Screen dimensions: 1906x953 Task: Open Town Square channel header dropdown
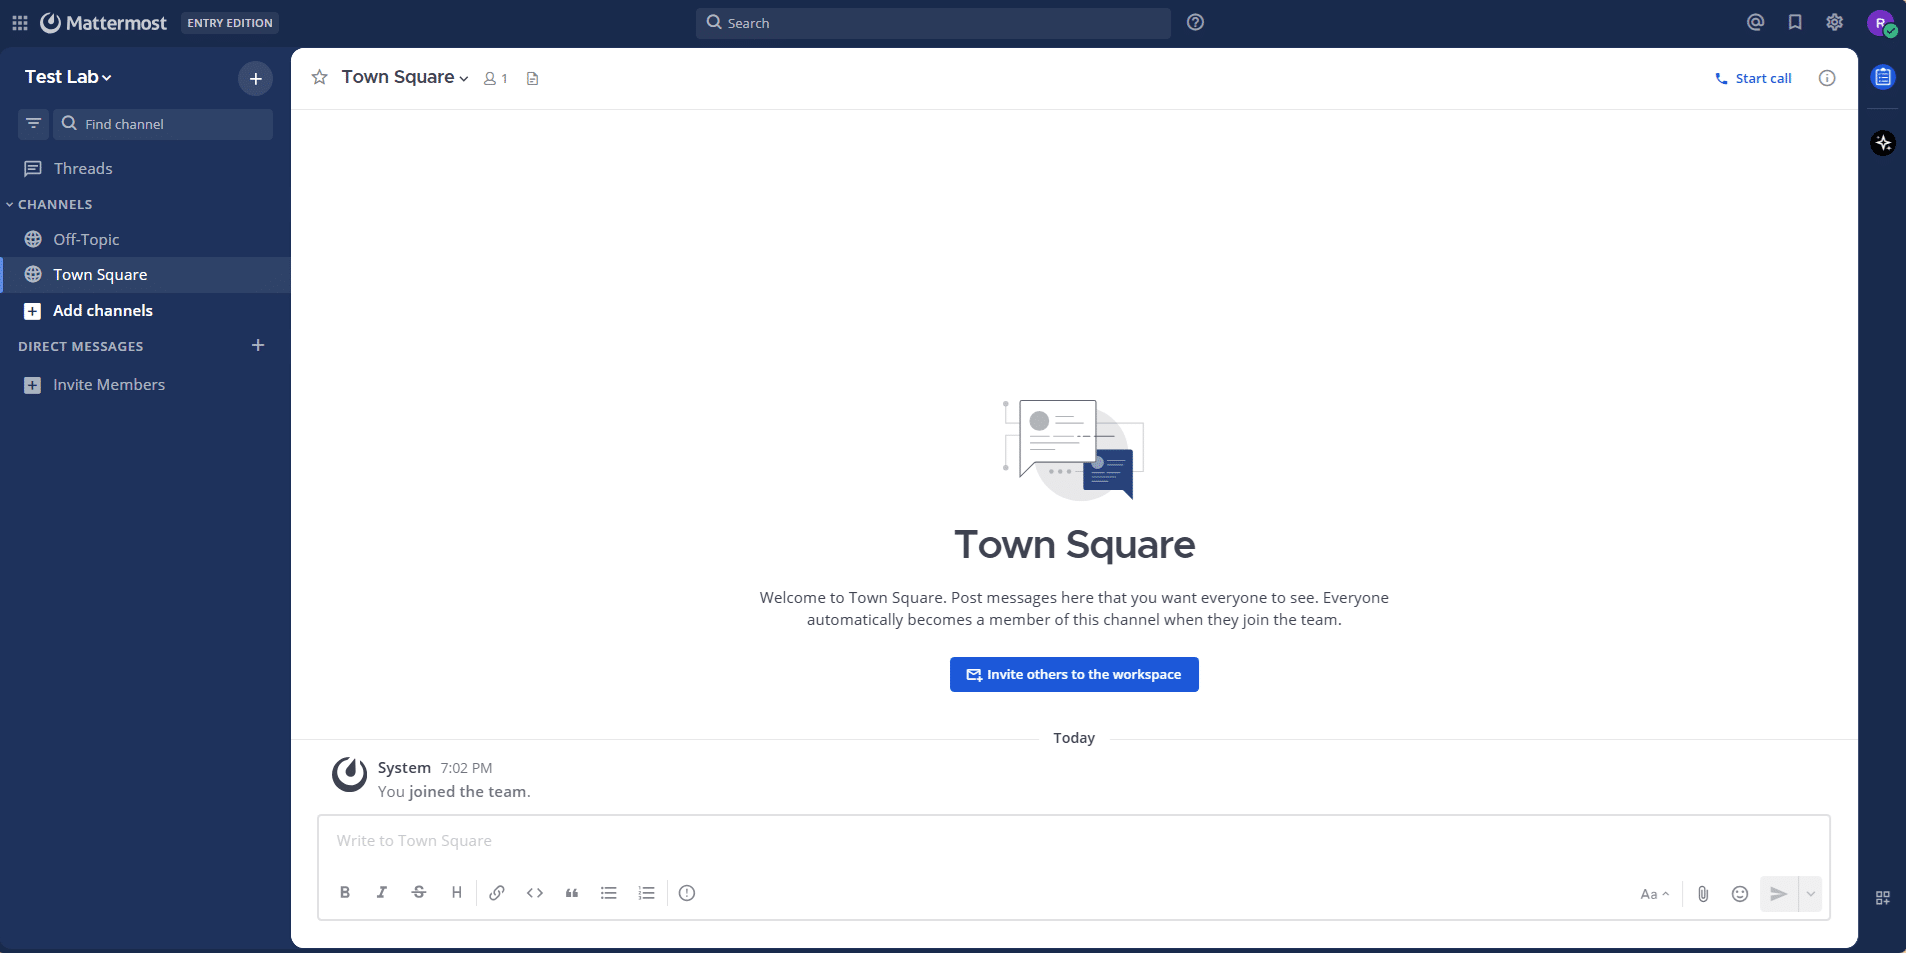(405, 77)
